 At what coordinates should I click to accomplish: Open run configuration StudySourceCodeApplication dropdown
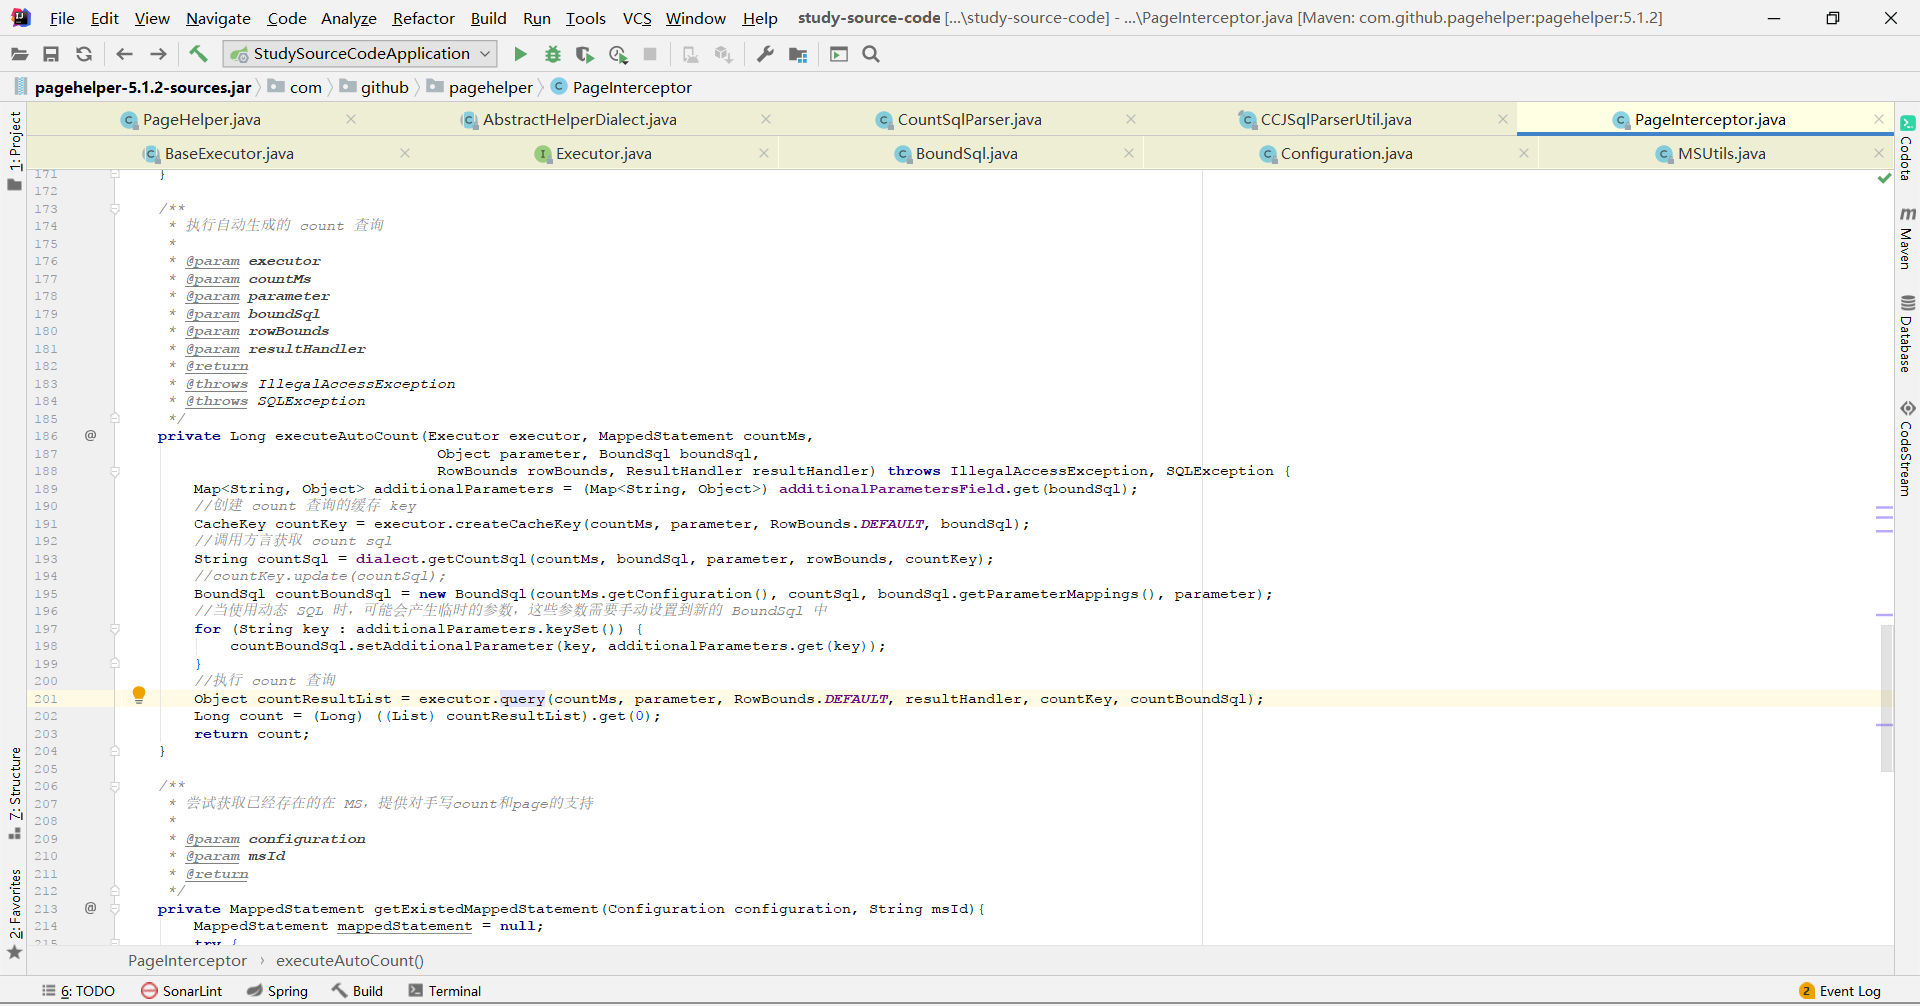point(360,54)
